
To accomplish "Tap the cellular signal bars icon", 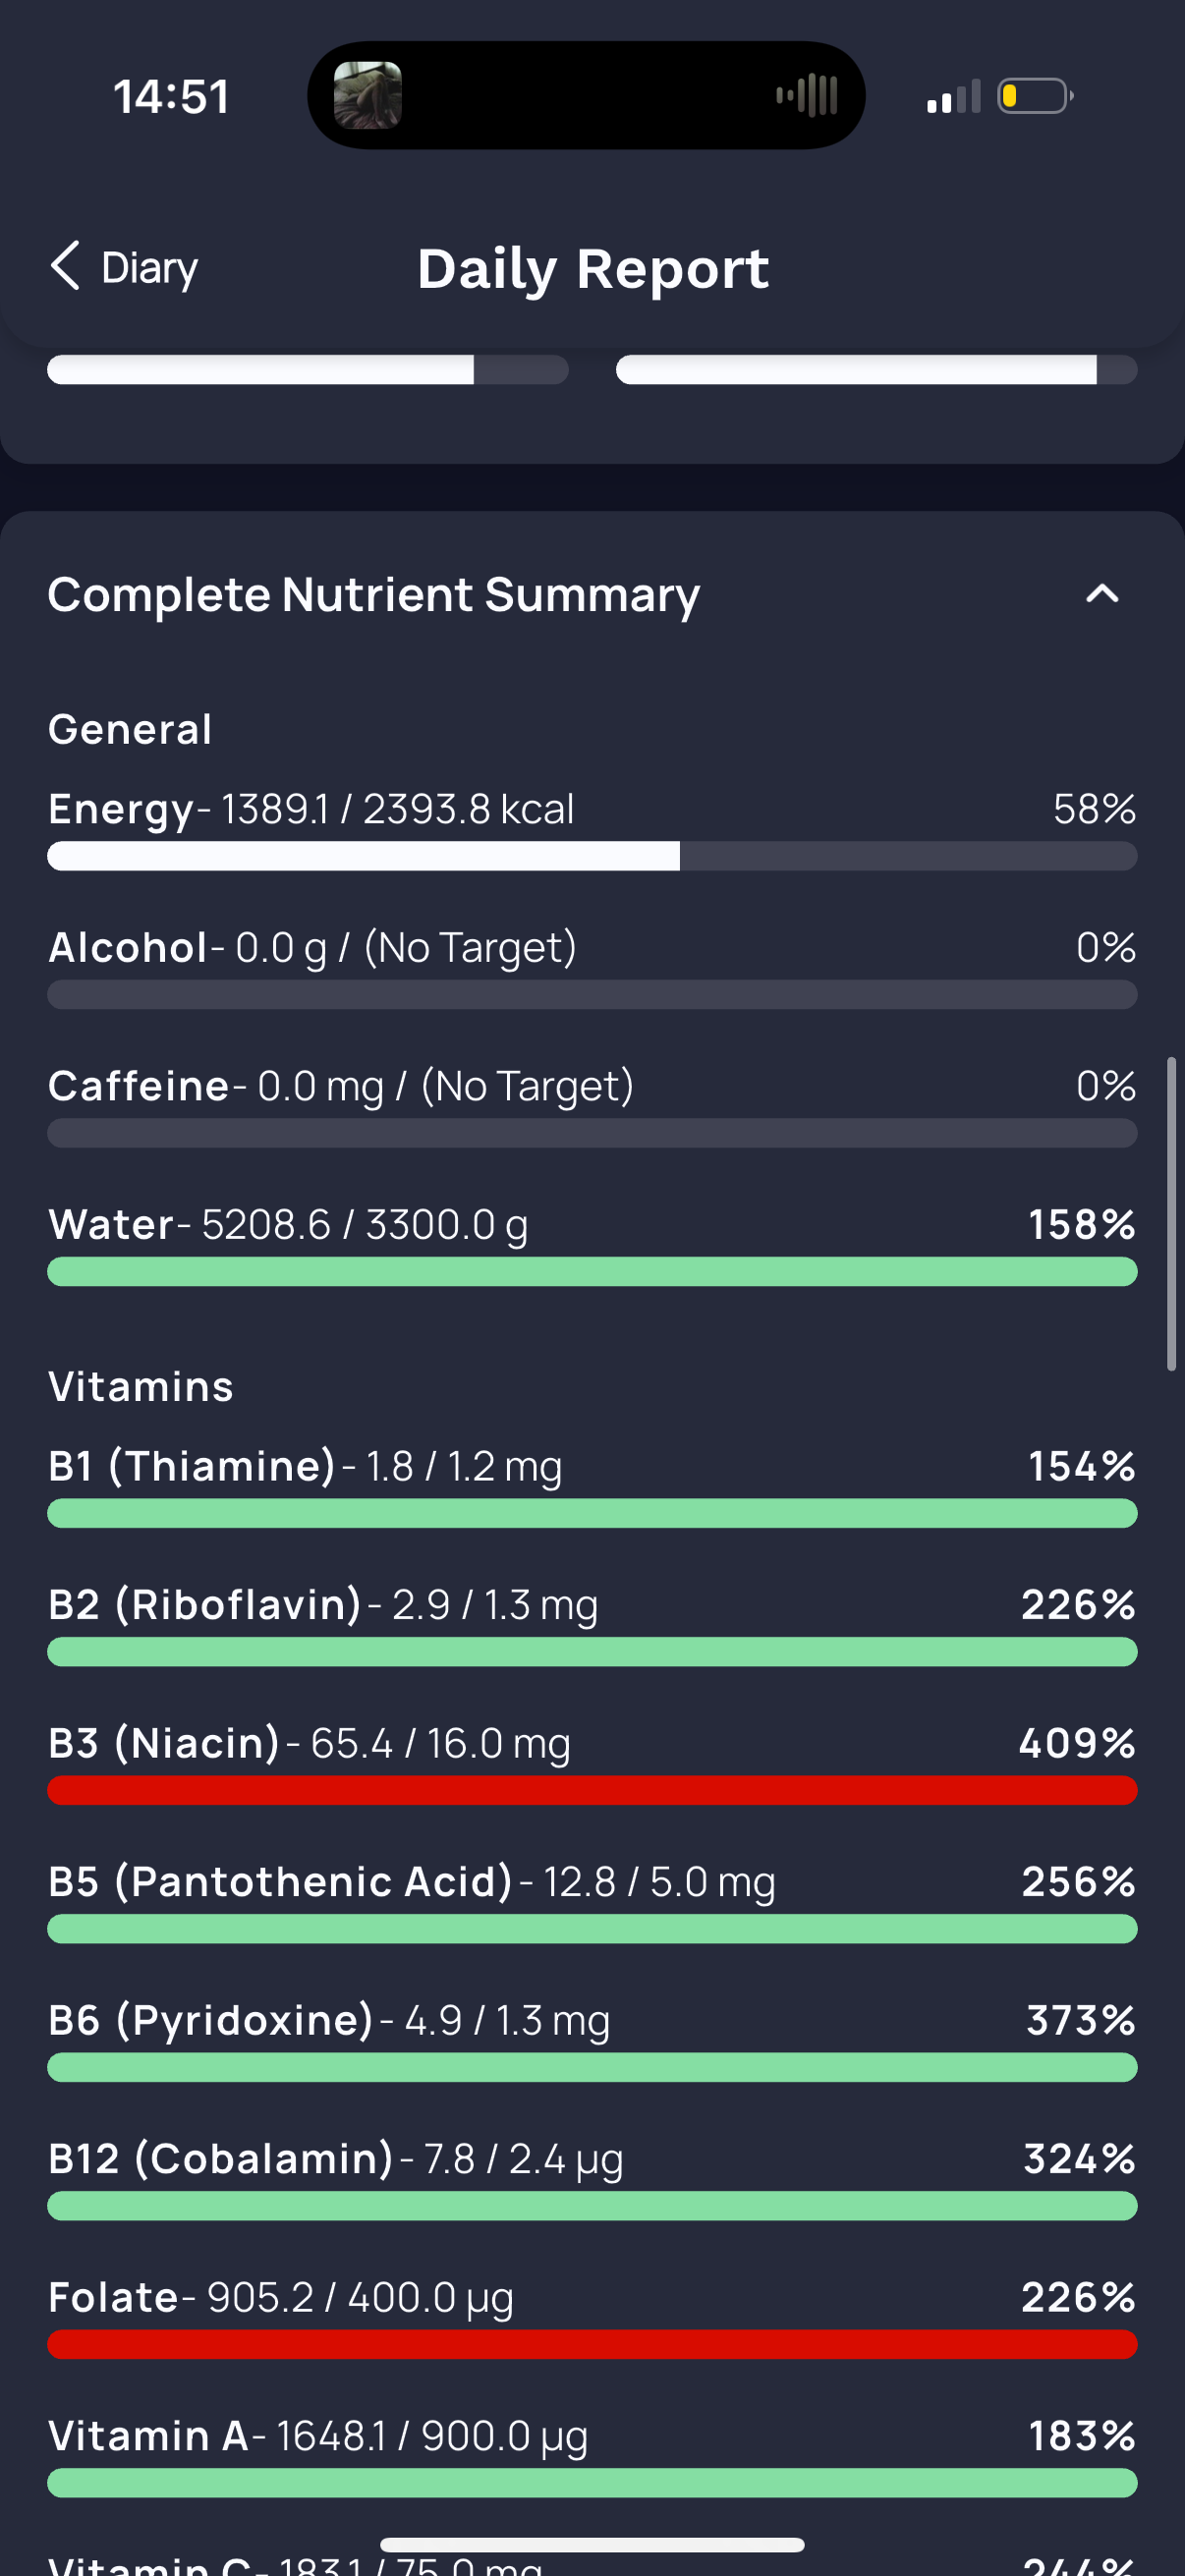I will (953, 96).
